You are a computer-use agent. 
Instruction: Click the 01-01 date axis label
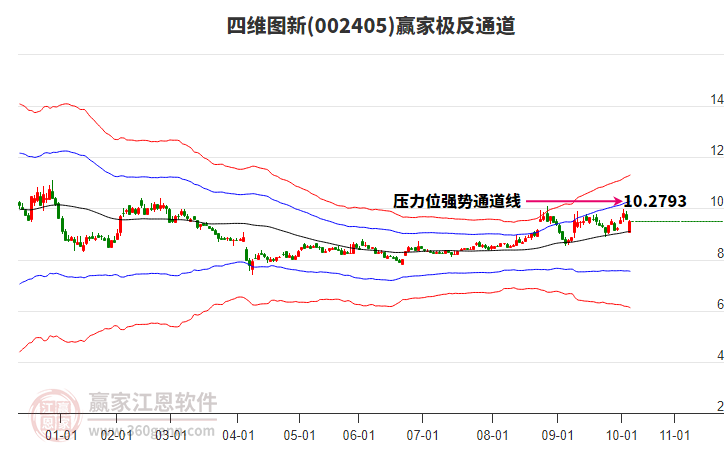coord(61,435)
